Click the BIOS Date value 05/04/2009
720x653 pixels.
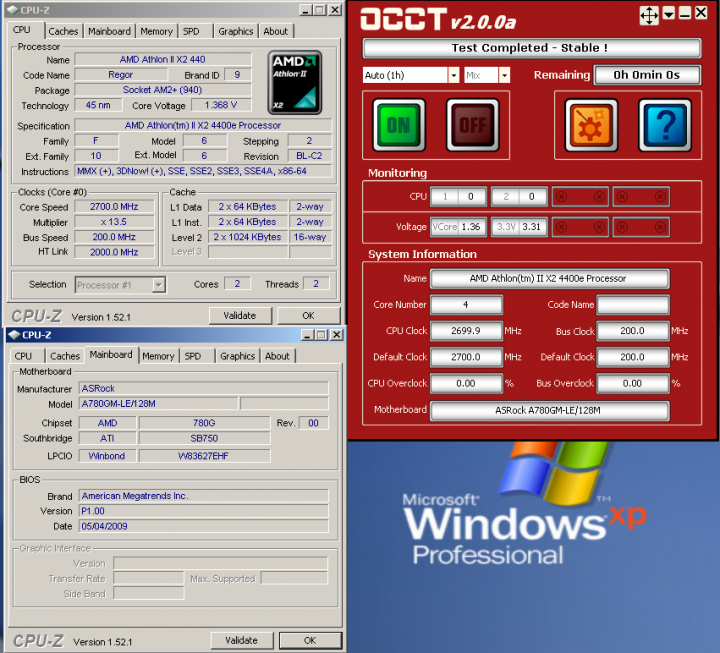(x=203, y=526)
